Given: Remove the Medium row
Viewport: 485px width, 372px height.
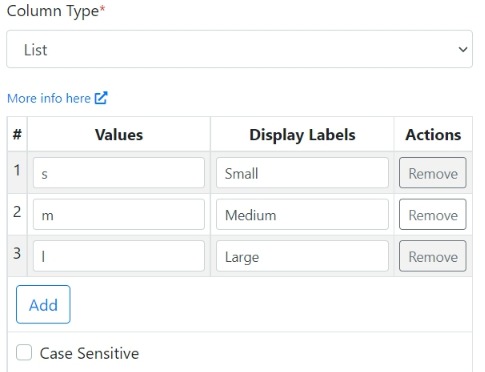Looking at the screenshot, I should [433, 214].
